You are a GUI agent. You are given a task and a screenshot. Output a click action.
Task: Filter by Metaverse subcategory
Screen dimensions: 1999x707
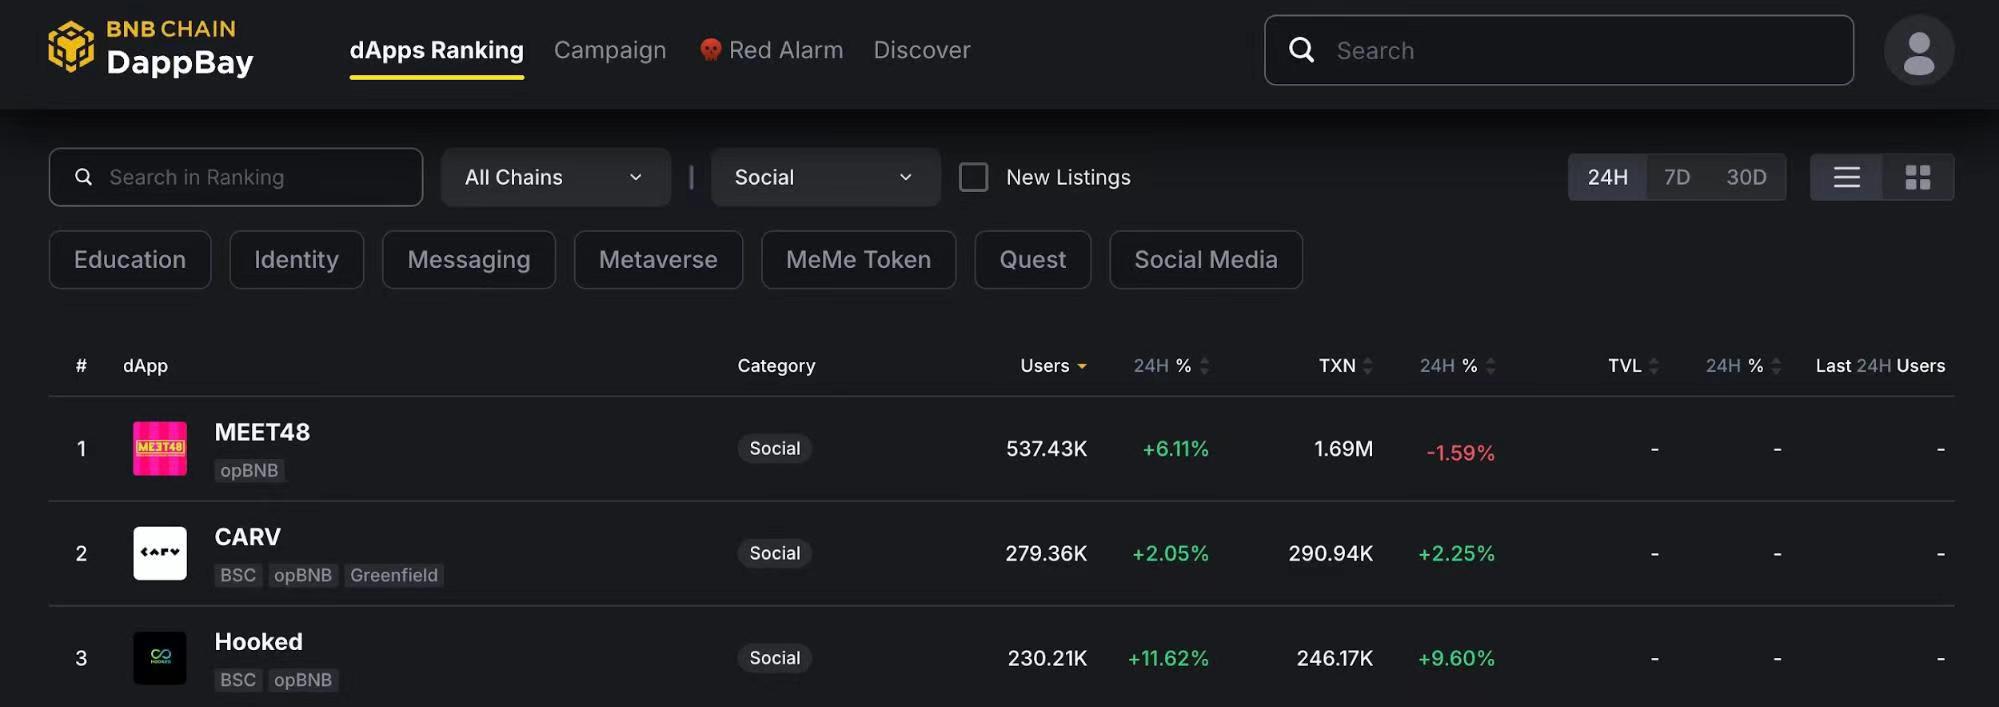[x=658, y=260]
